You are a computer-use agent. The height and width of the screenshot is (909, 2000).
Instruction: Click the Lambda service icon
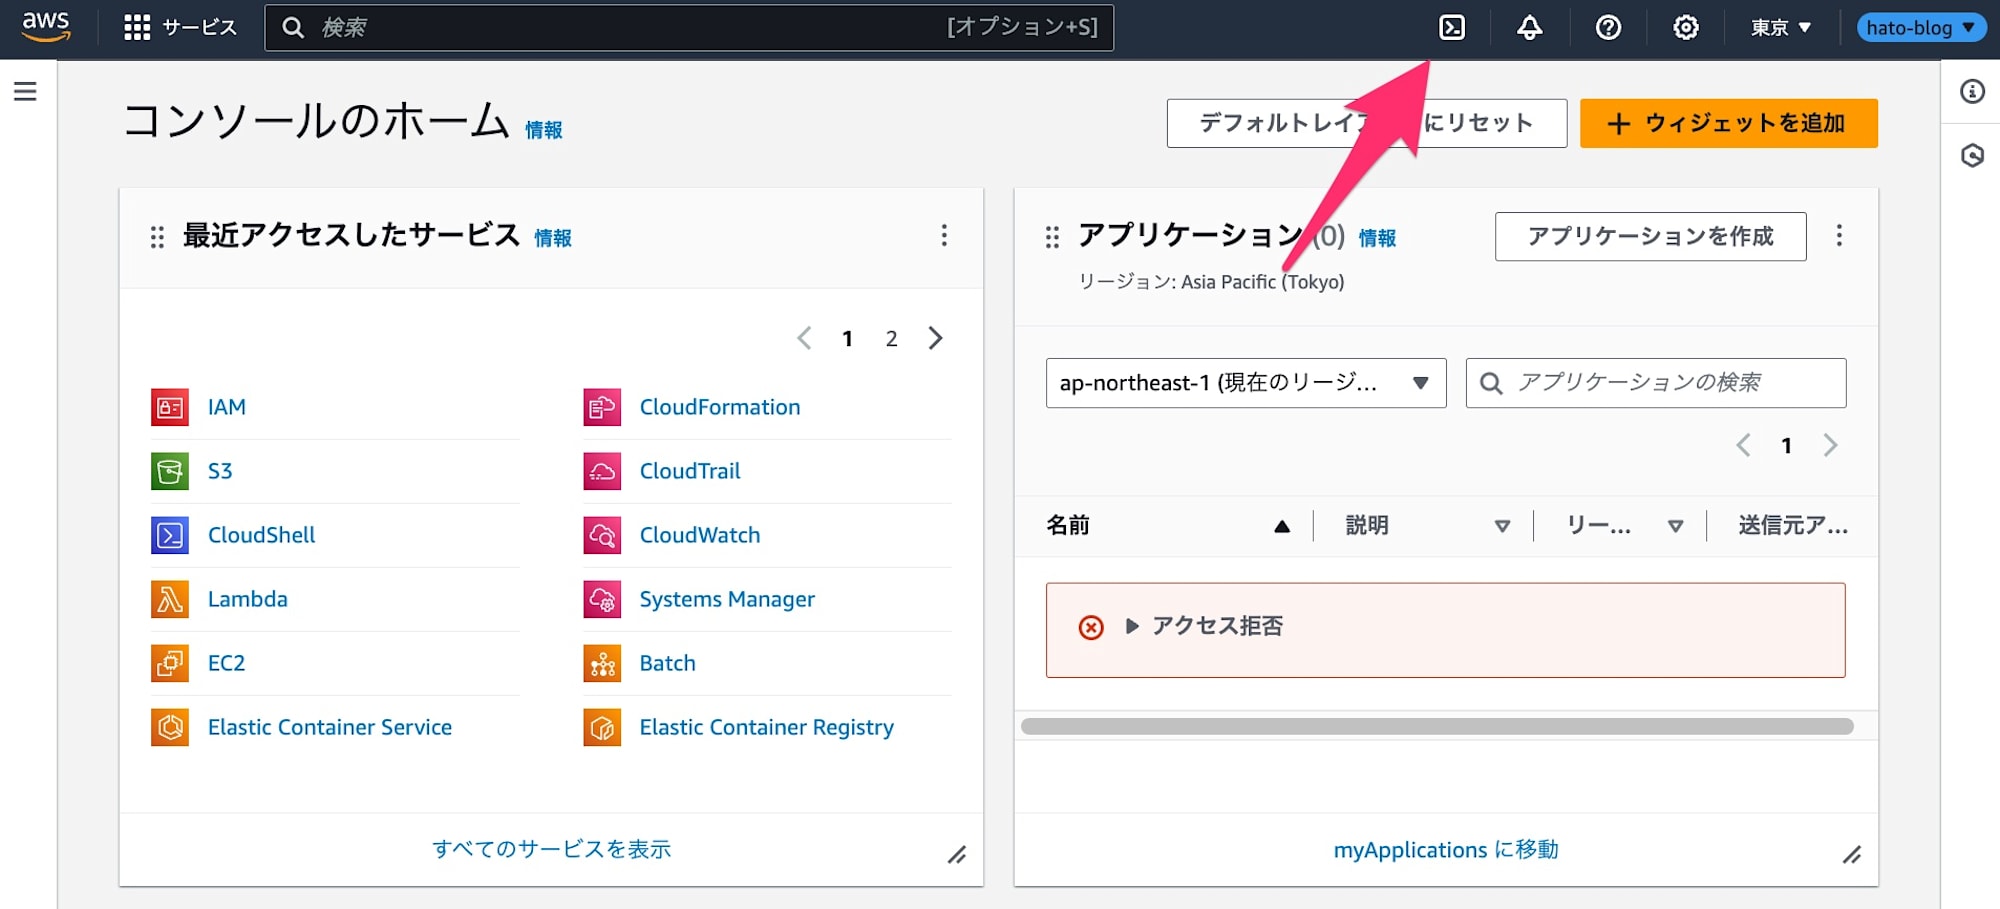pos(170,599)
